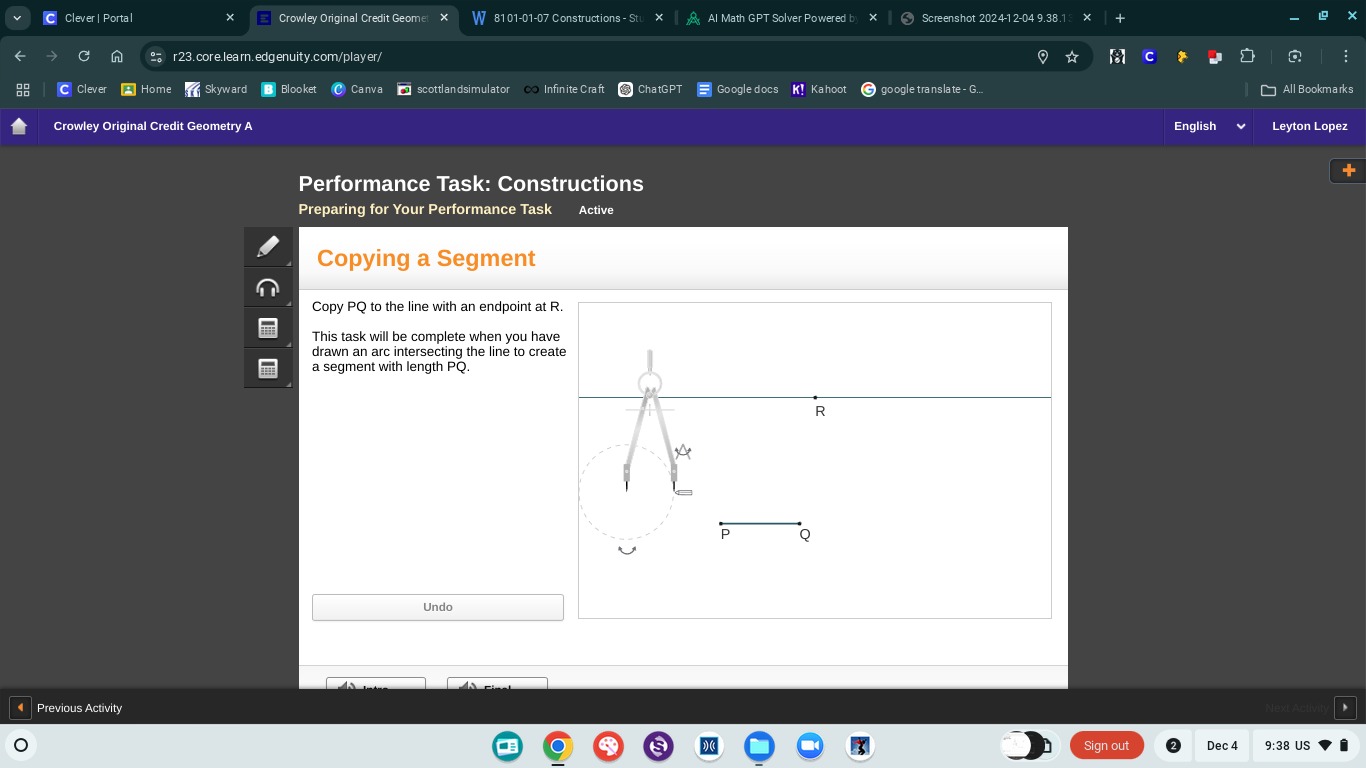The image size is (1366, 768).
Task: Open the Kahoot bookmark
Action: 819,89
